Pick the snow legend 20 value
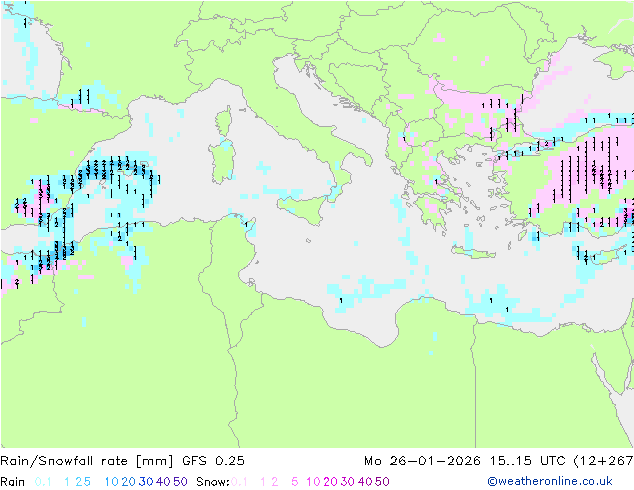634x490 pixels. point(330,482)
